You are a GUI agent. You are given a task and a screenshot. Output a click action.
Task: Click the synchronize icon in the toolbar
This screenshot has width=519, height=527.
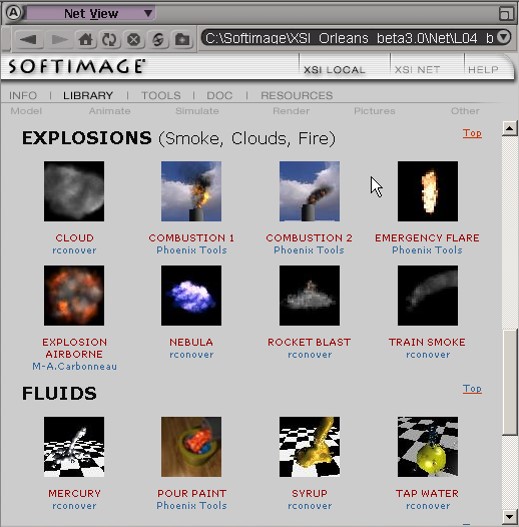pos(158,40)
